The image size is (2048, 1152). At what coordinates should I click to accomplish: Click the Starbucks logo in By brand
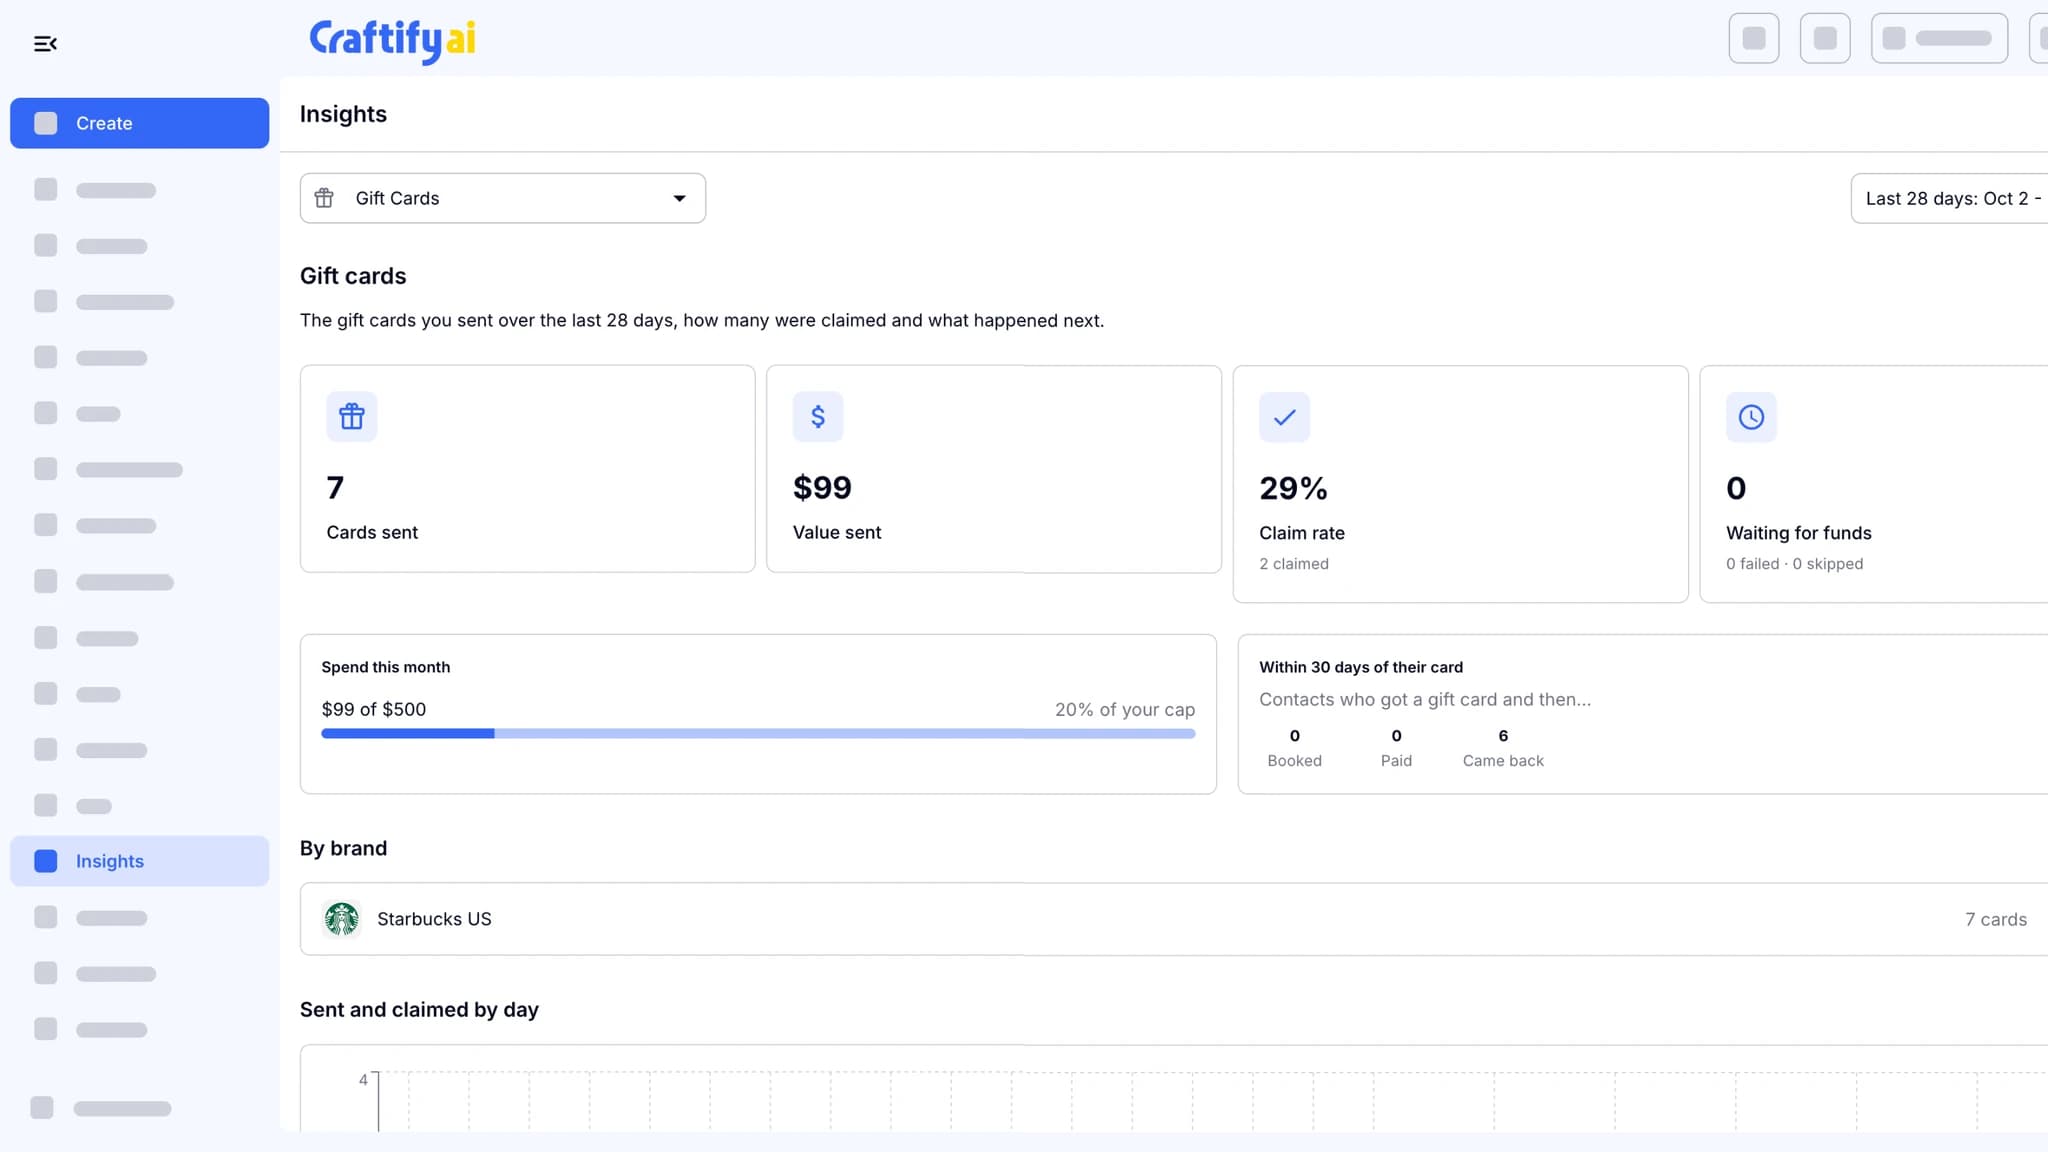click(342, 919)
